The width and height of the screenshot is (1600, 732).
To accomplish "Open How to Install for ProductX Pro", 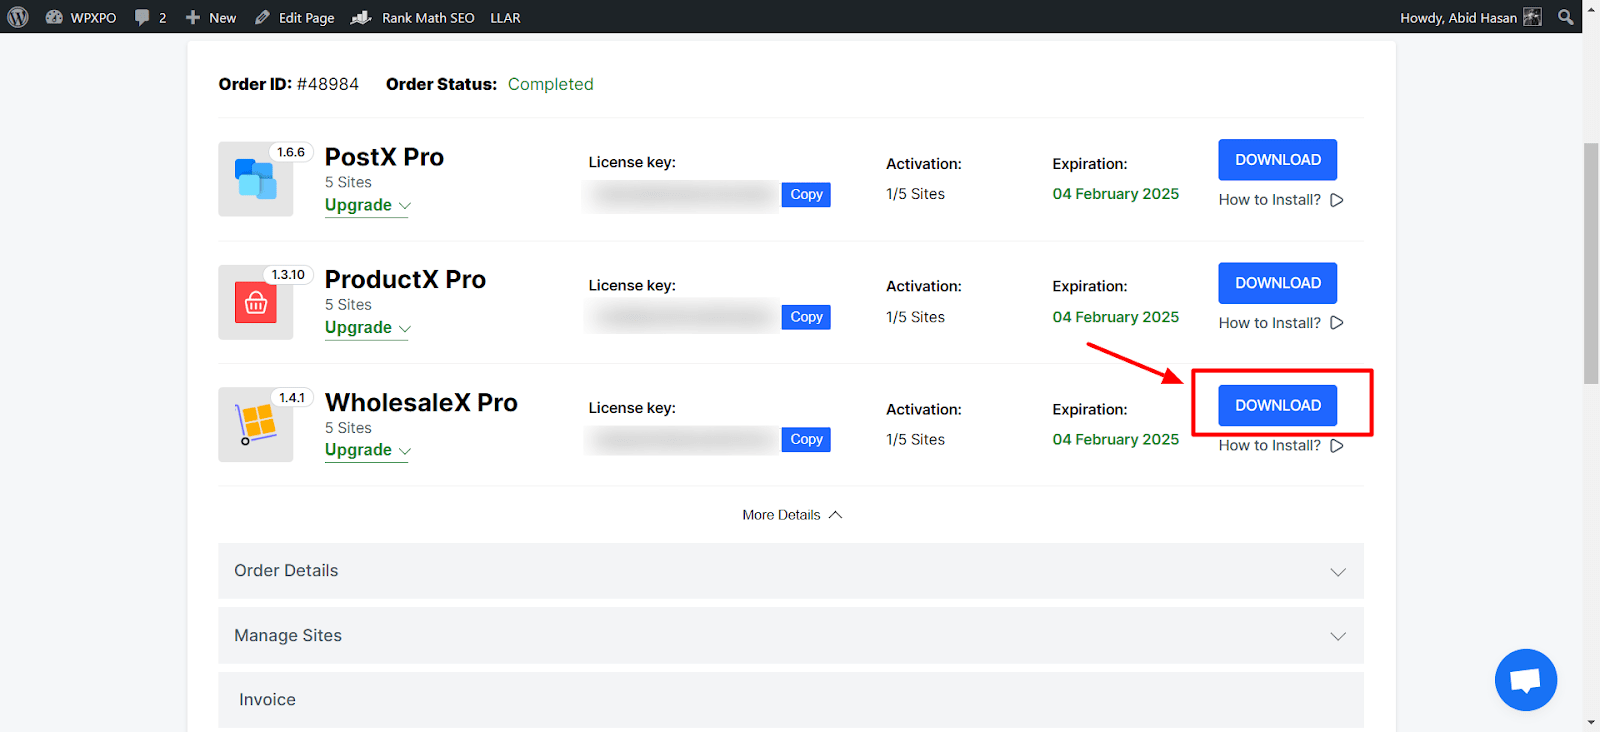I will pos(1281,323).
